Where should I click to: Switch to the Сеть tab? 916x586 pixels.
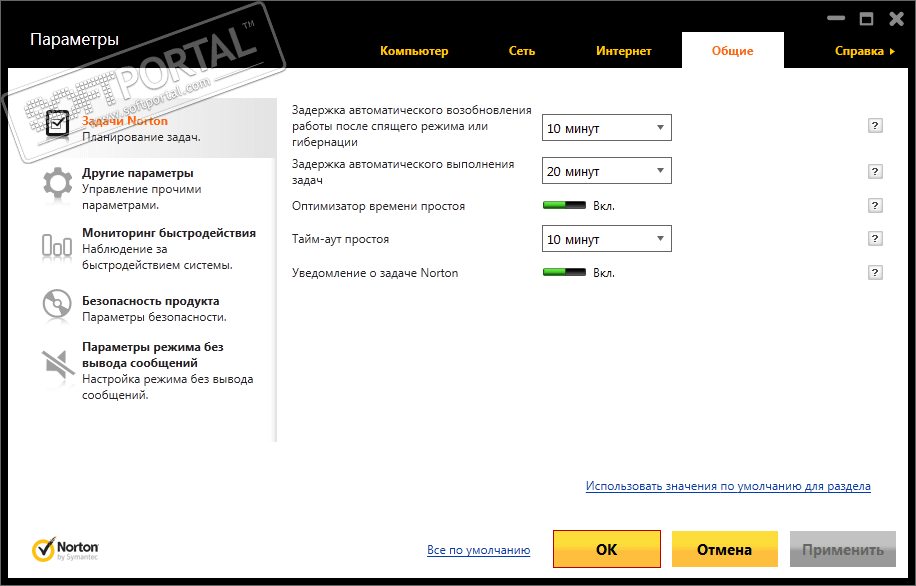[x=522, y=51]
